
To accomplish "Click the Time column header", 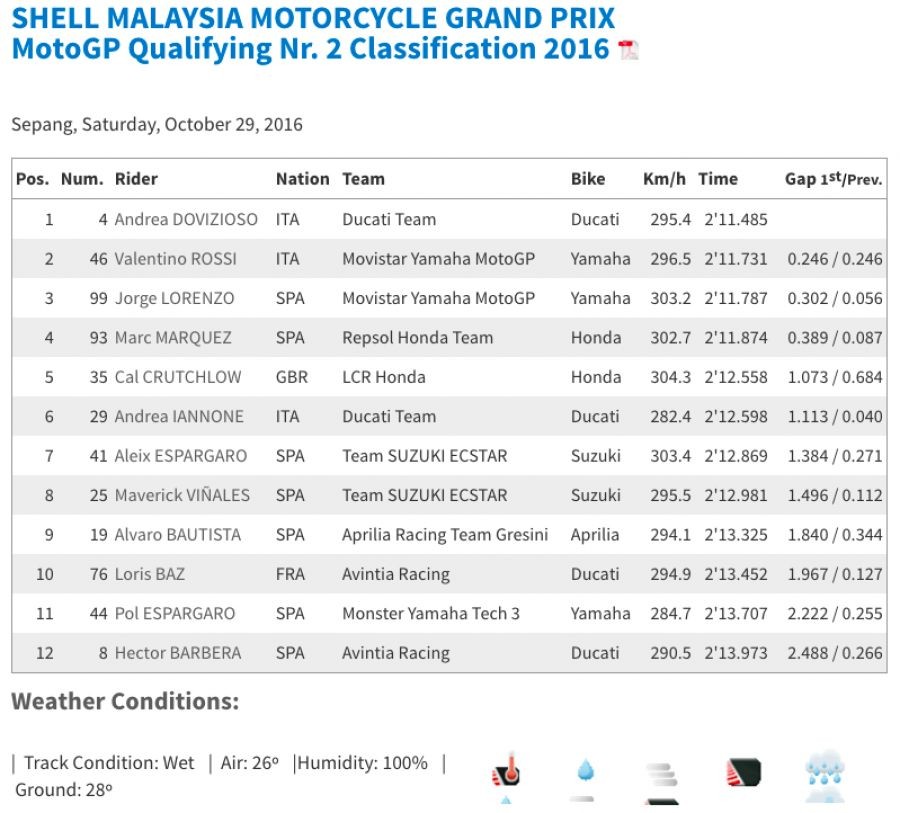I will click(718, 179).
